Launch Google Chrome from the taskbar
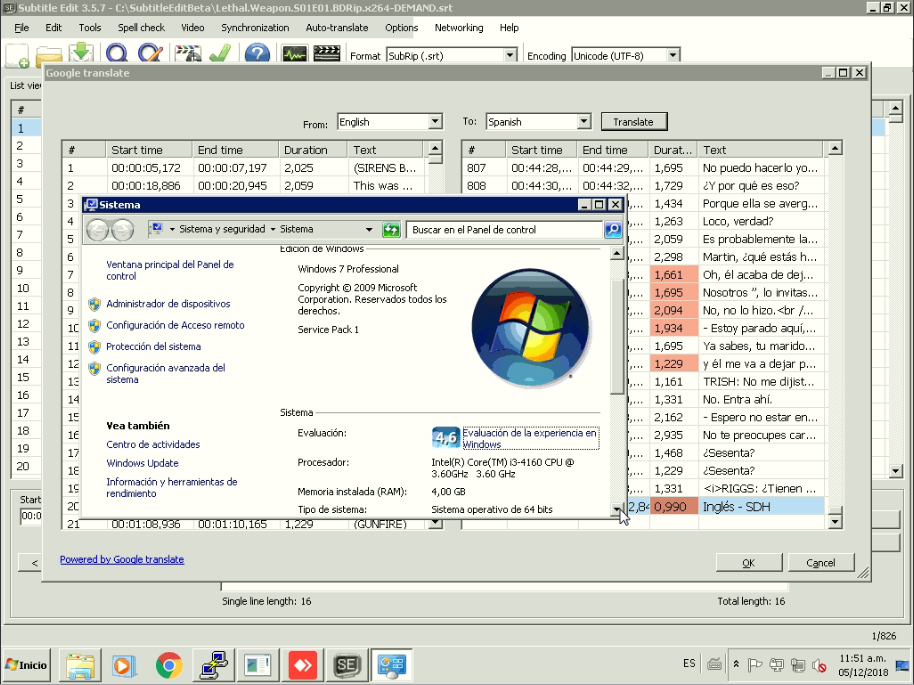914x685 pixels. [168, 665]
